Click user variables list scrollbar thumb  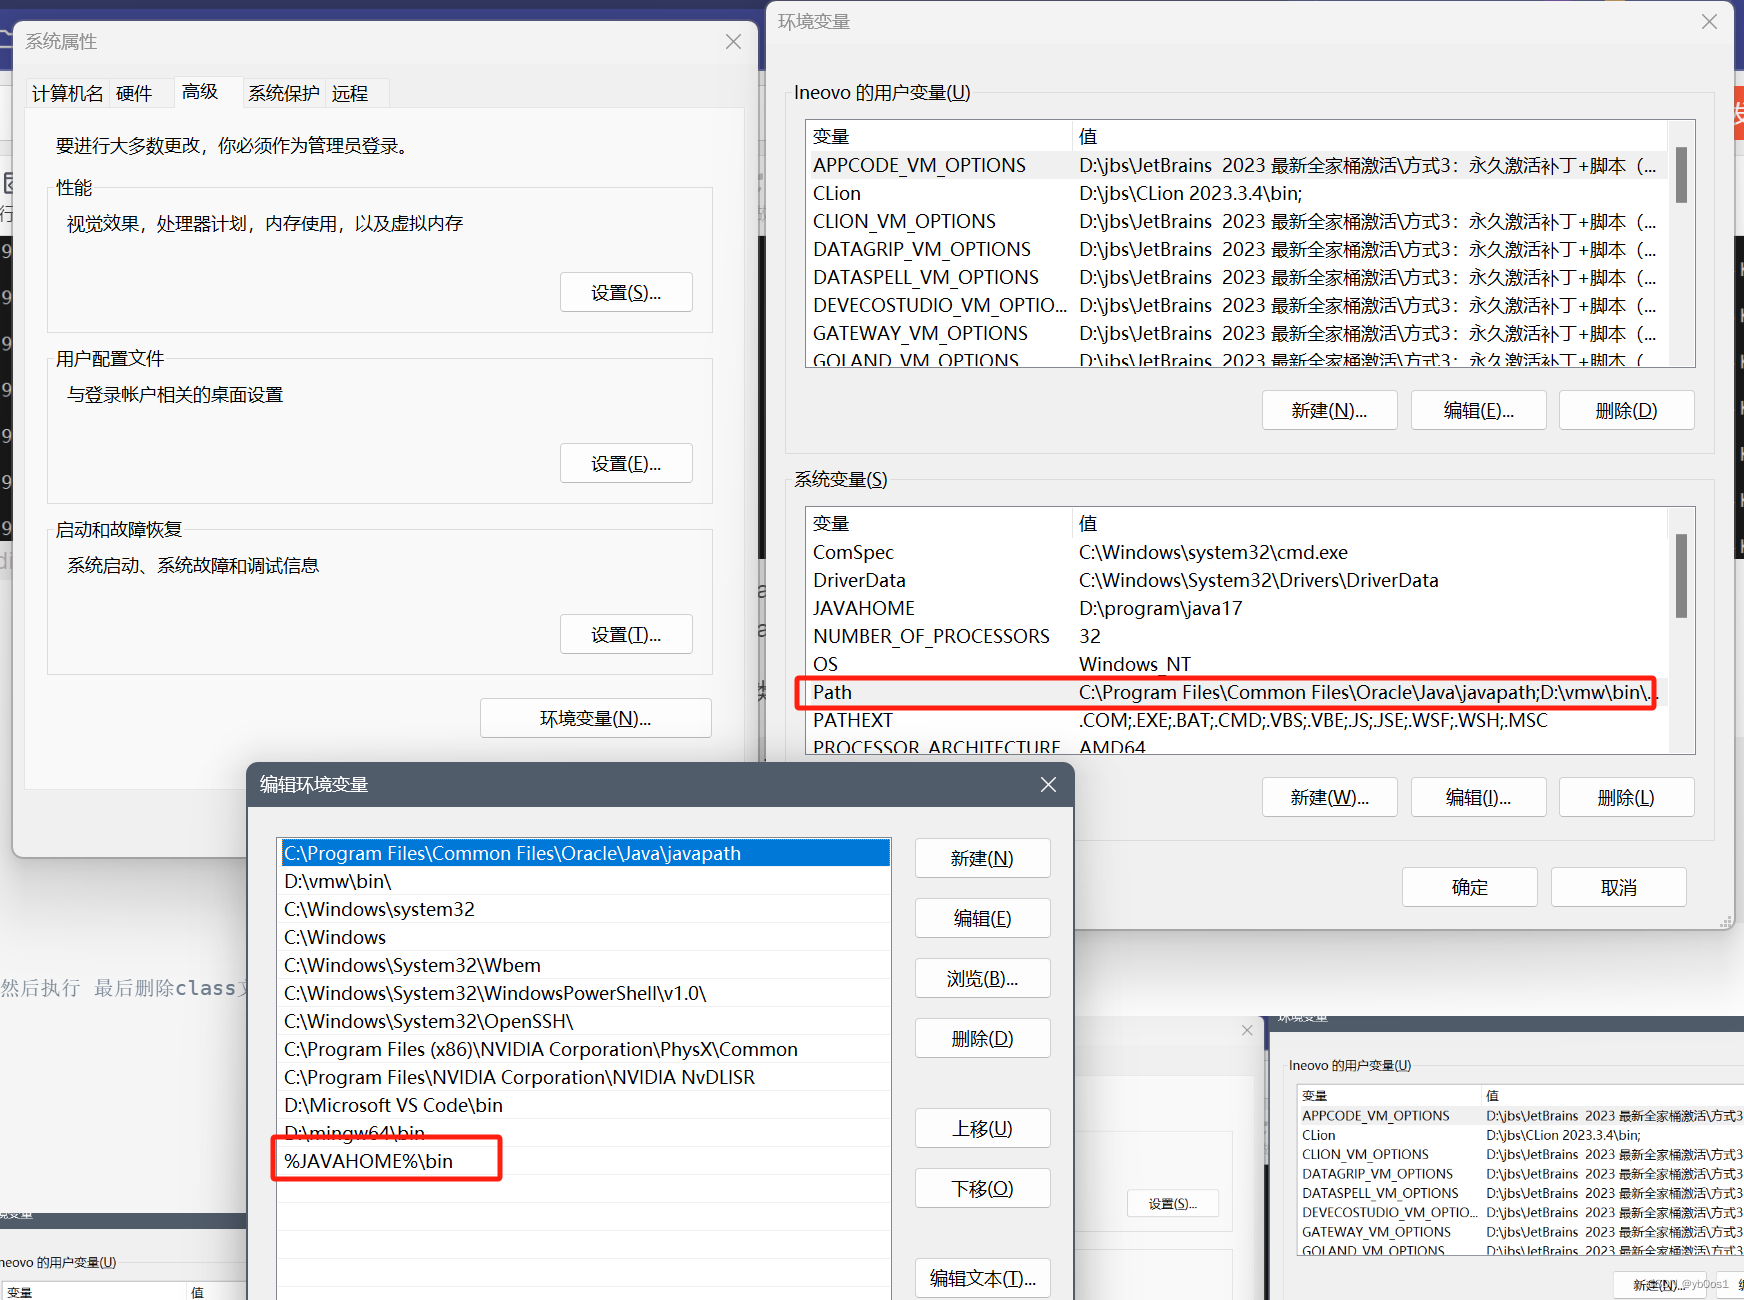pyautogui.click(x=1681, y=175)
